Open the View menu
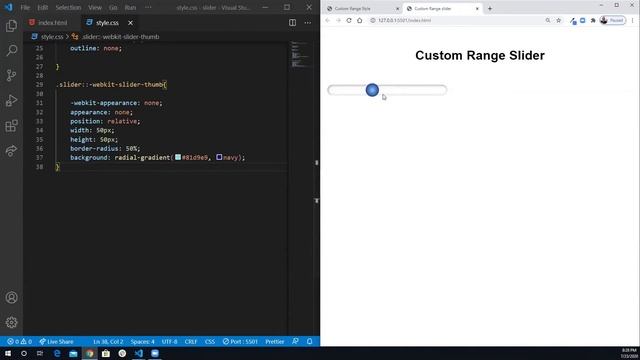Screen dimensions: 640x360 95,7
